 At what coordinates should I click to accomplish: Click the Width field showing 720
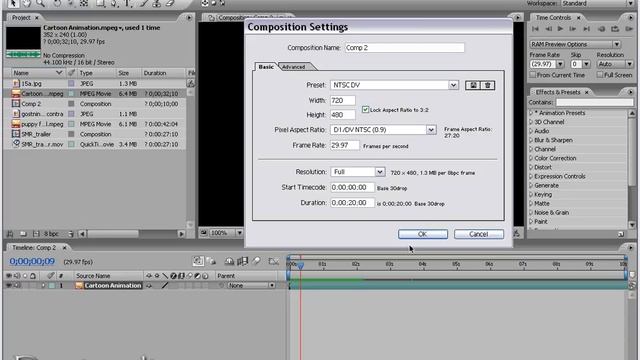coord(343,100)
